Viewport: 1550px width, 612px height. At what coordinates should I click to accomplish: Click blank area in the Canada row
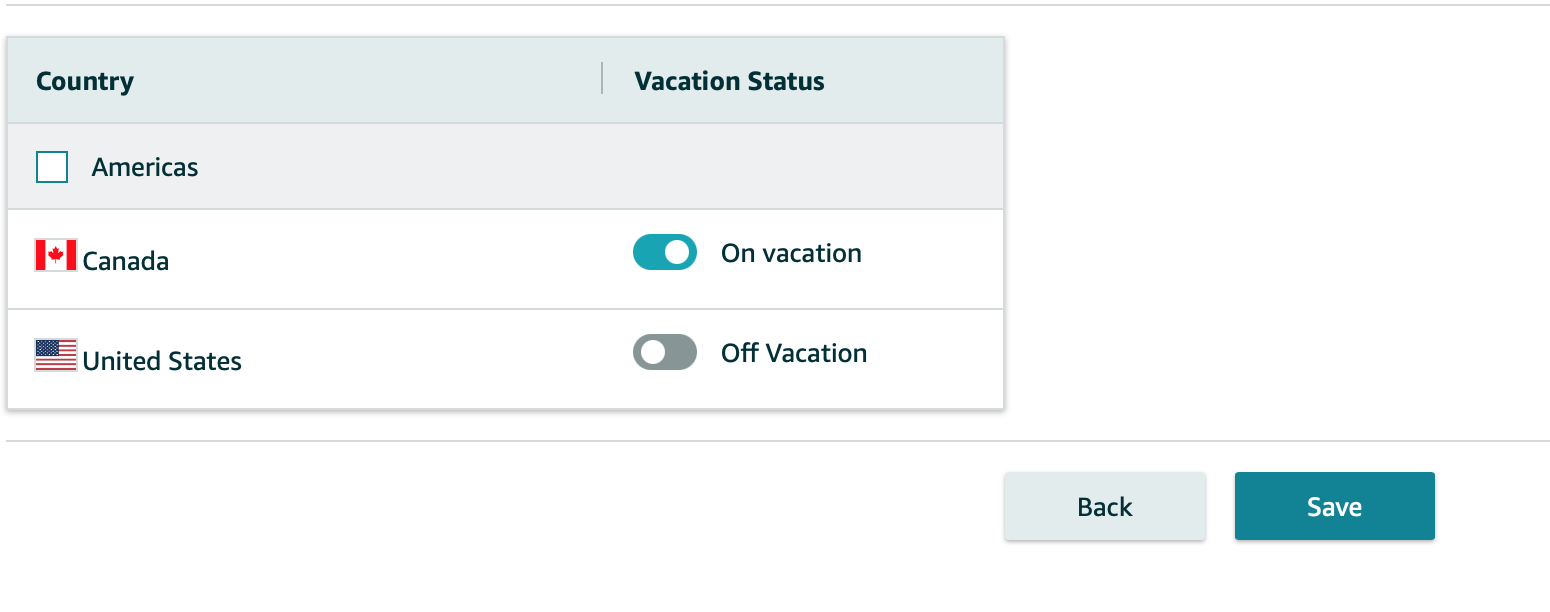[400, 260]
